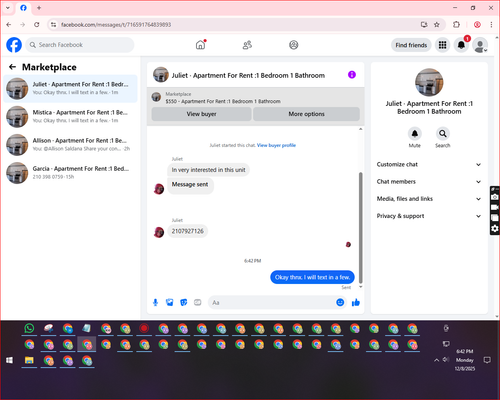The height and width of the screenshot is (400, 500).
Task: Click the browser reload icon
Action: 37,25
